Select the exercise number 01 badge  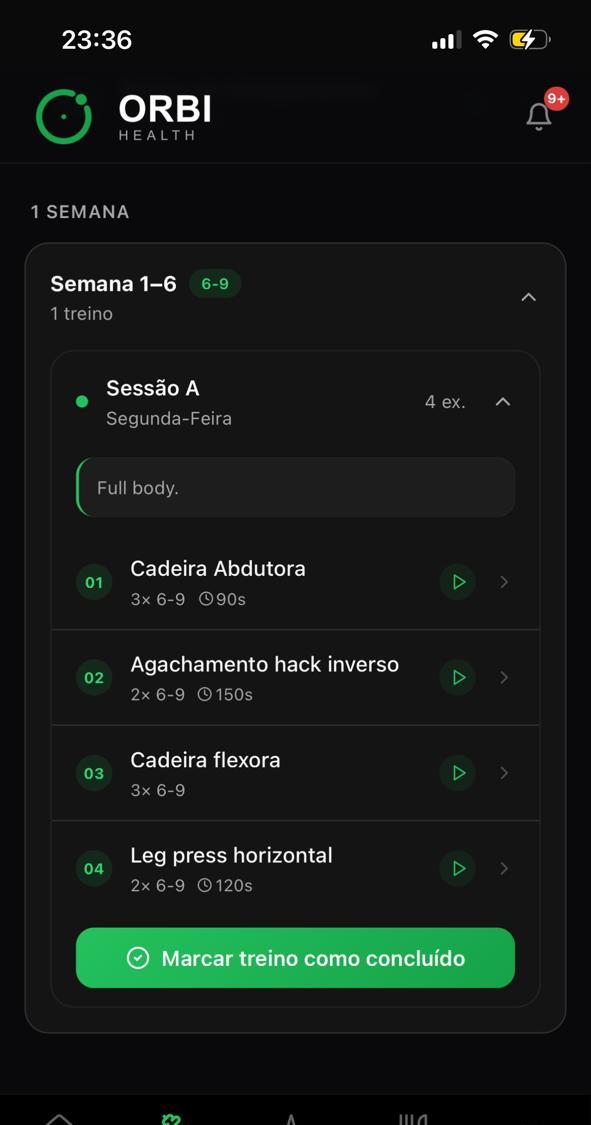[94, 582]
